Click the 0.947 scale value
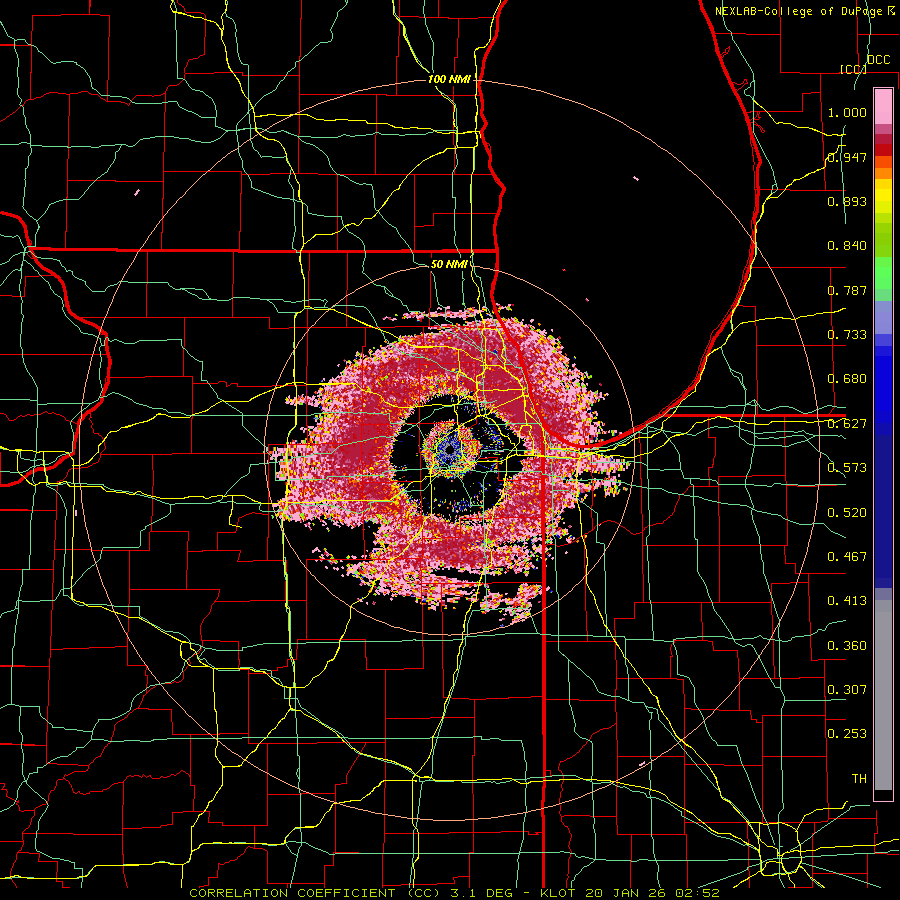Viewport: 900px width, 900px height. point(847,157)
